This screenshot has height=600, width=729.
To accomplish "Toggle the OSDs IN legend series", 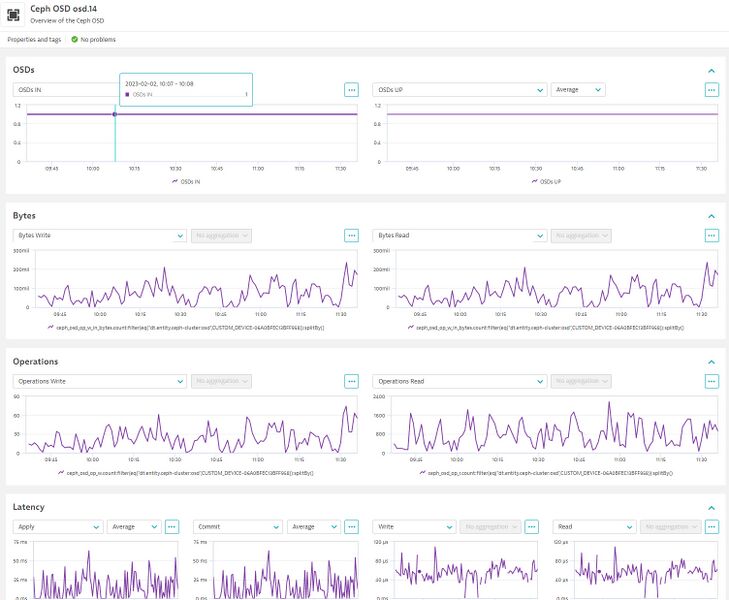I will click(x=186, y=182).
